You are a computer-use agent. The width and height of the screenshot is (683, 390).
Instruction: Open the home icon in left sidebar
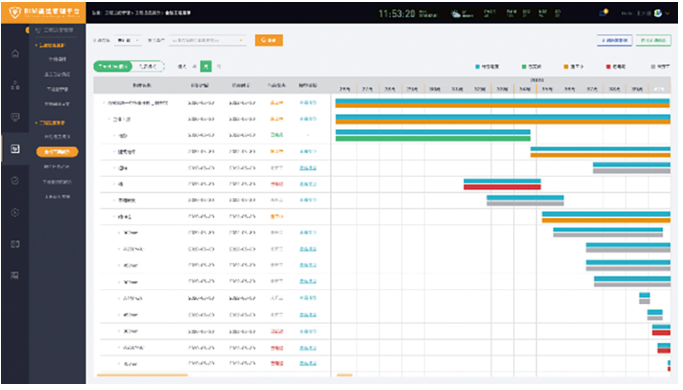pyautogui.click(x=15, y=54)
